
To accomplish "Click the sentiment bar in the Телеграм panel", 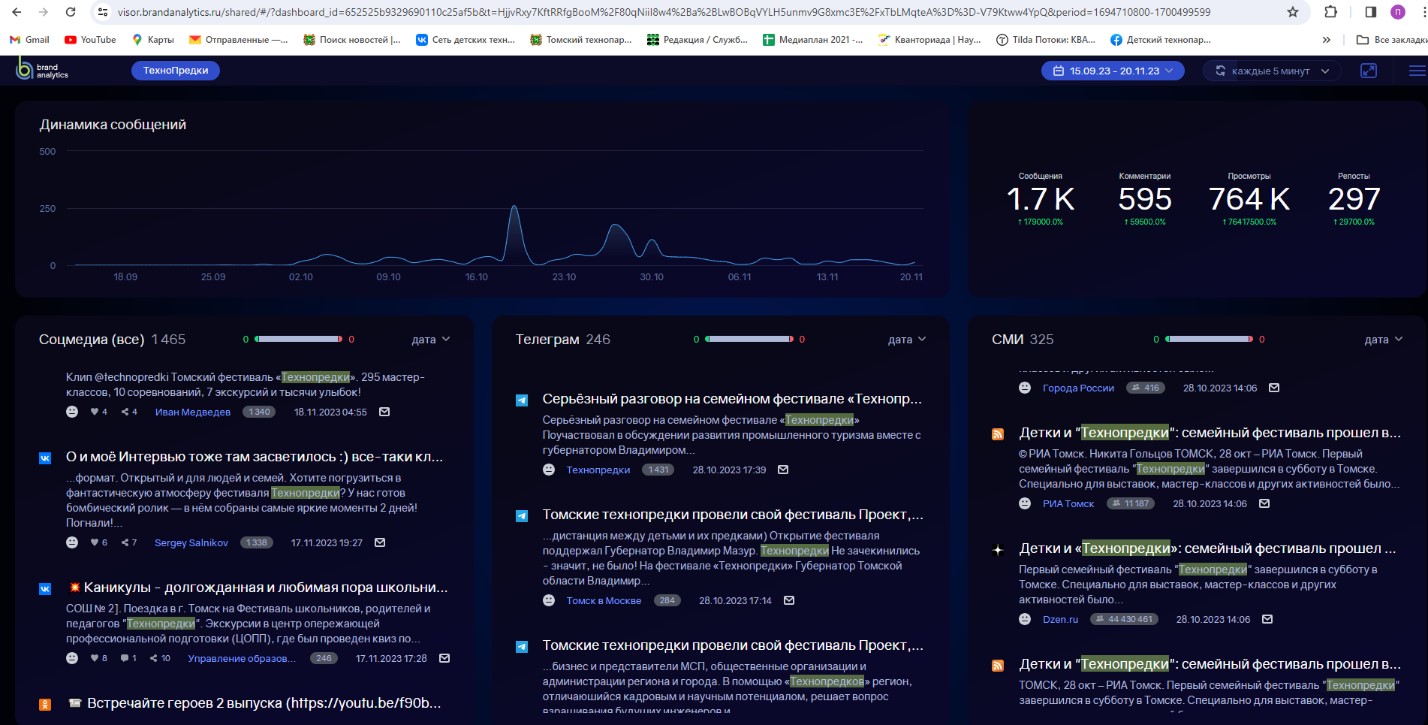I will pyautogui.click(x=751, y=340).
